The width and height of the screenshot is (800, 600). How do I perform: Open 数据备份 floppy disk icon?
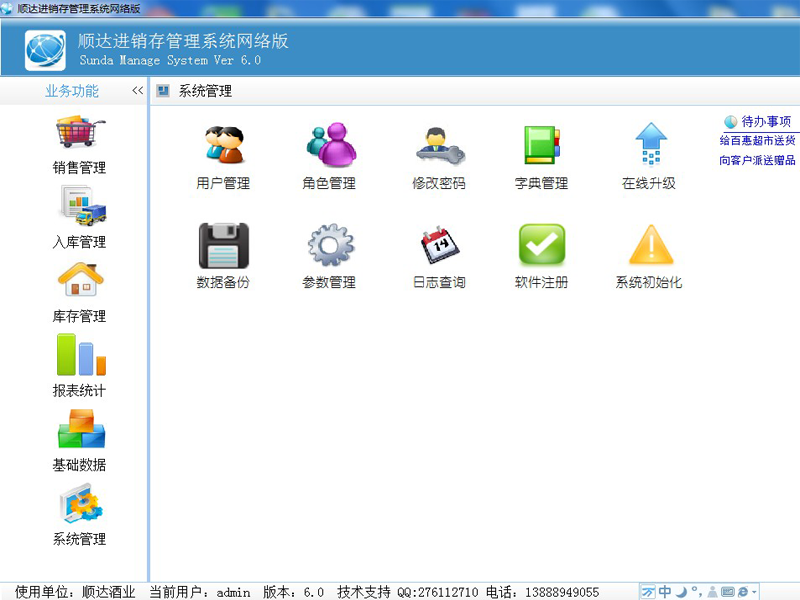coord(223,245)
